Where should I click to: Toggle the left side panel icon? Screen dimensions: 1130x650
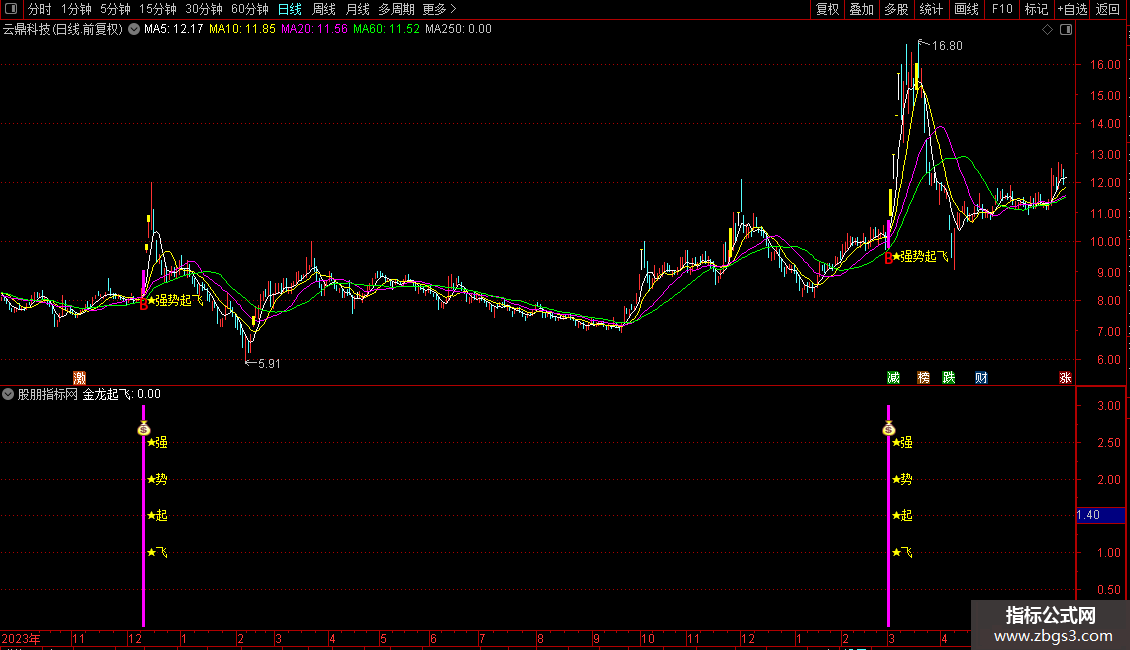point(11,9)
